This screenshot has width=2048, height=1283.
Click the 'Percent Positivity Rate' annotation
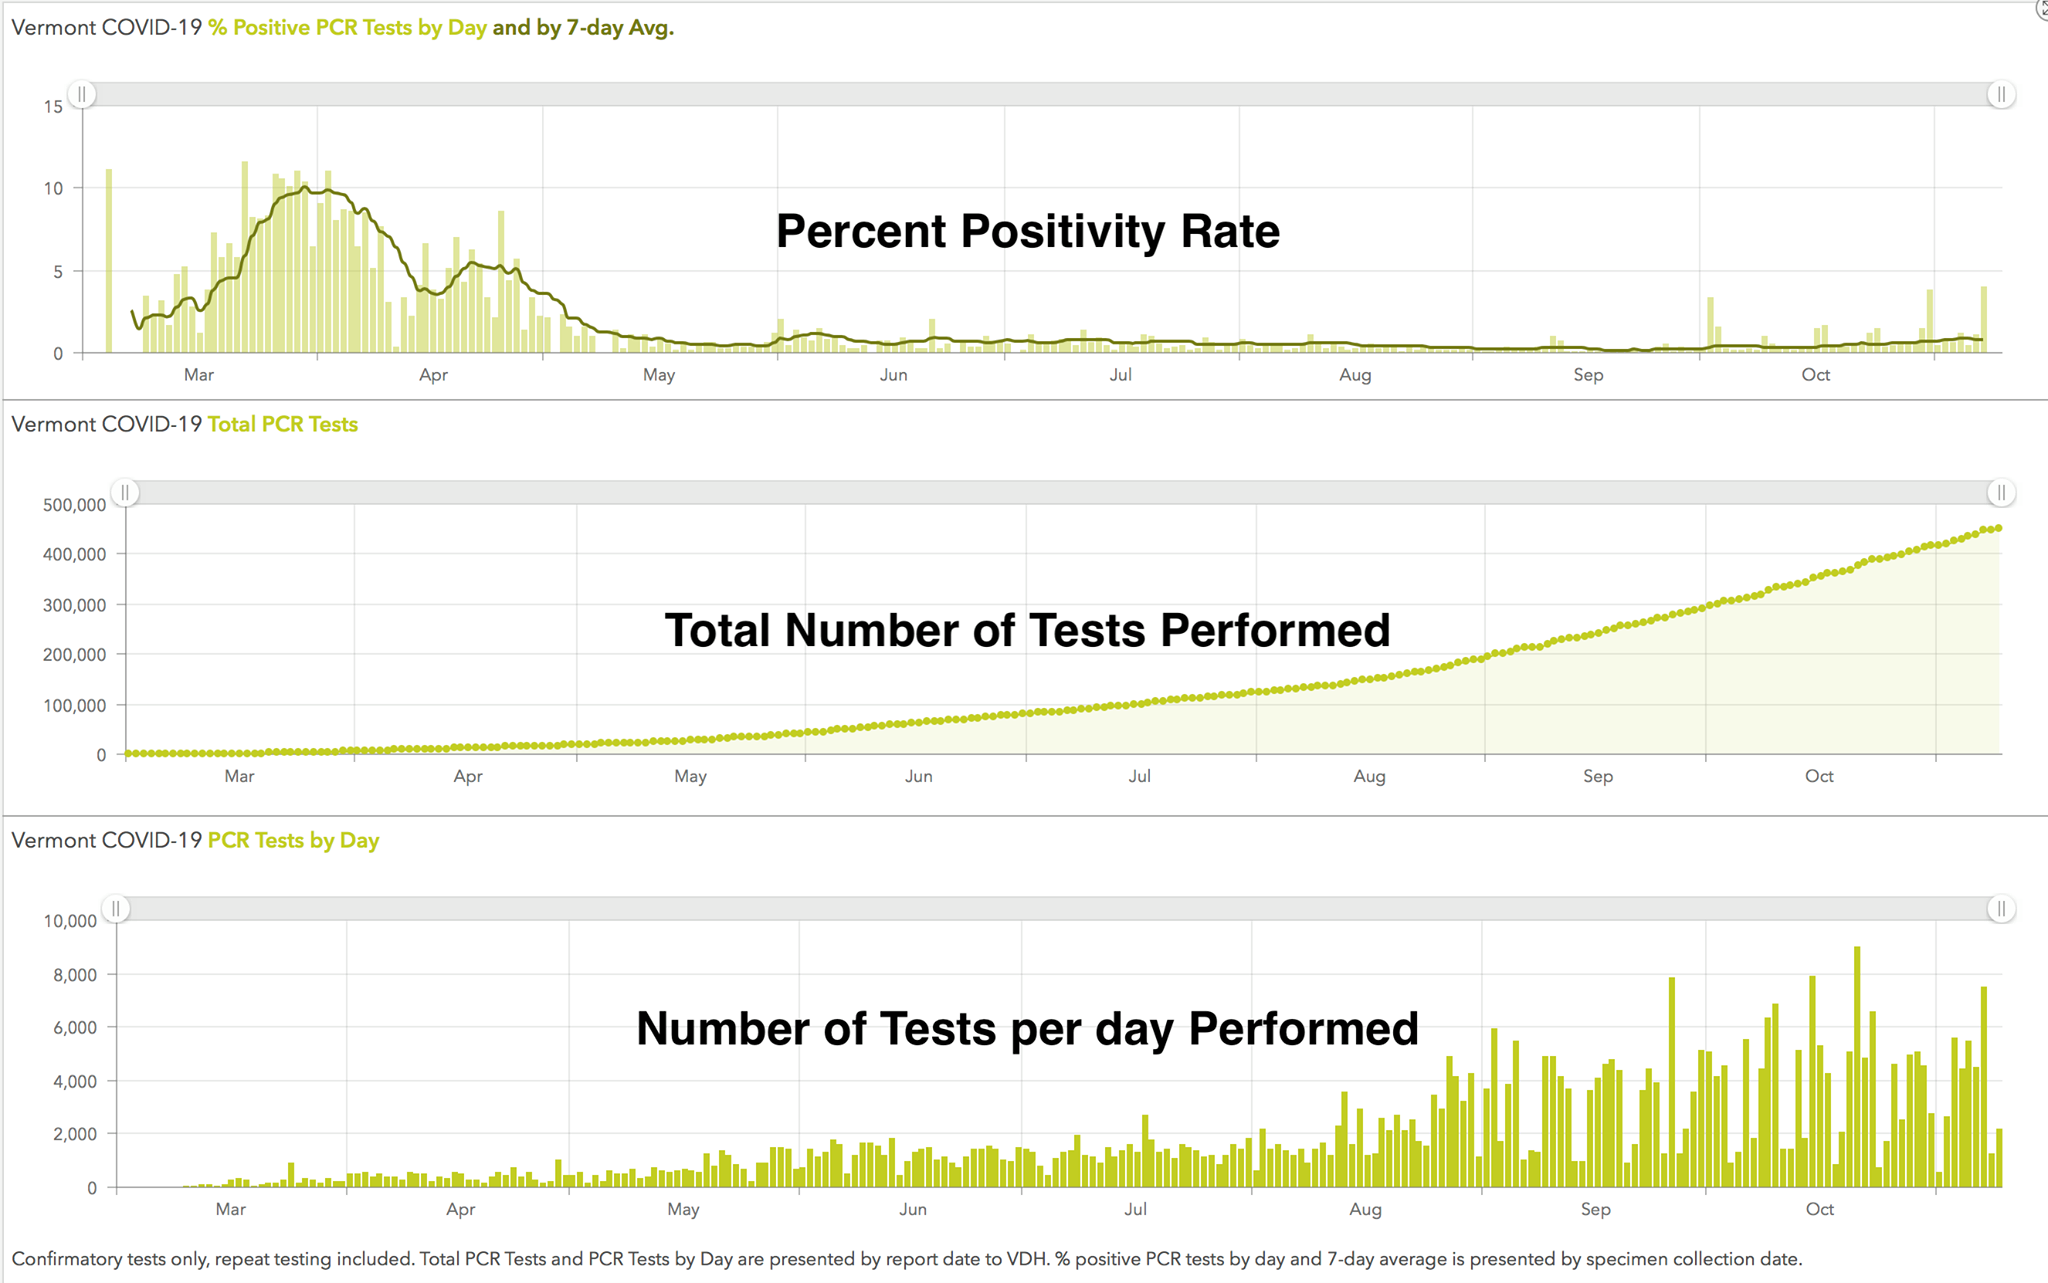[x=1027, y=231]
